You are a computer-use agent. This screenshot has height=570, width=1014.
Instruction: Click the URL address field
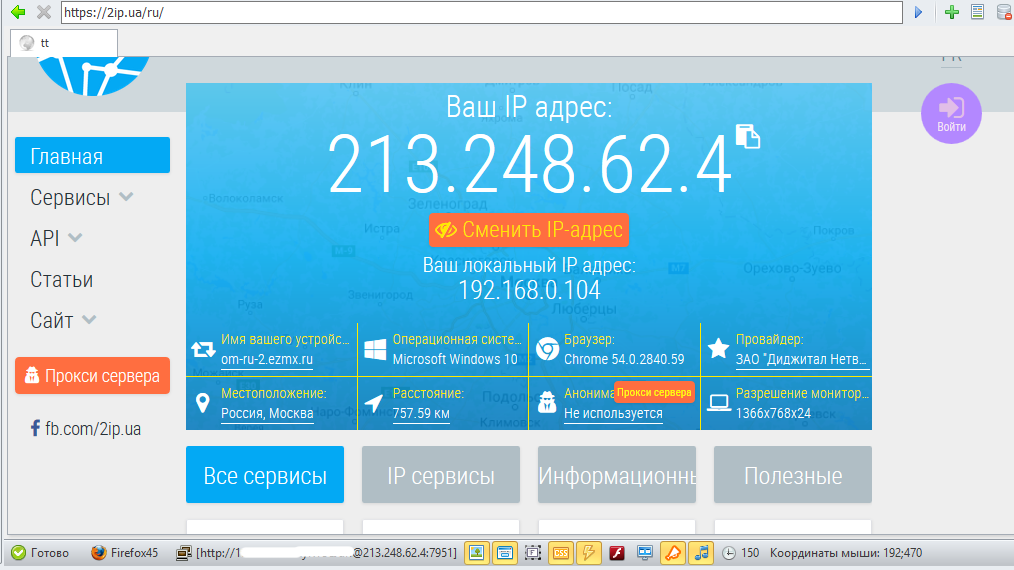coord(480,12)
